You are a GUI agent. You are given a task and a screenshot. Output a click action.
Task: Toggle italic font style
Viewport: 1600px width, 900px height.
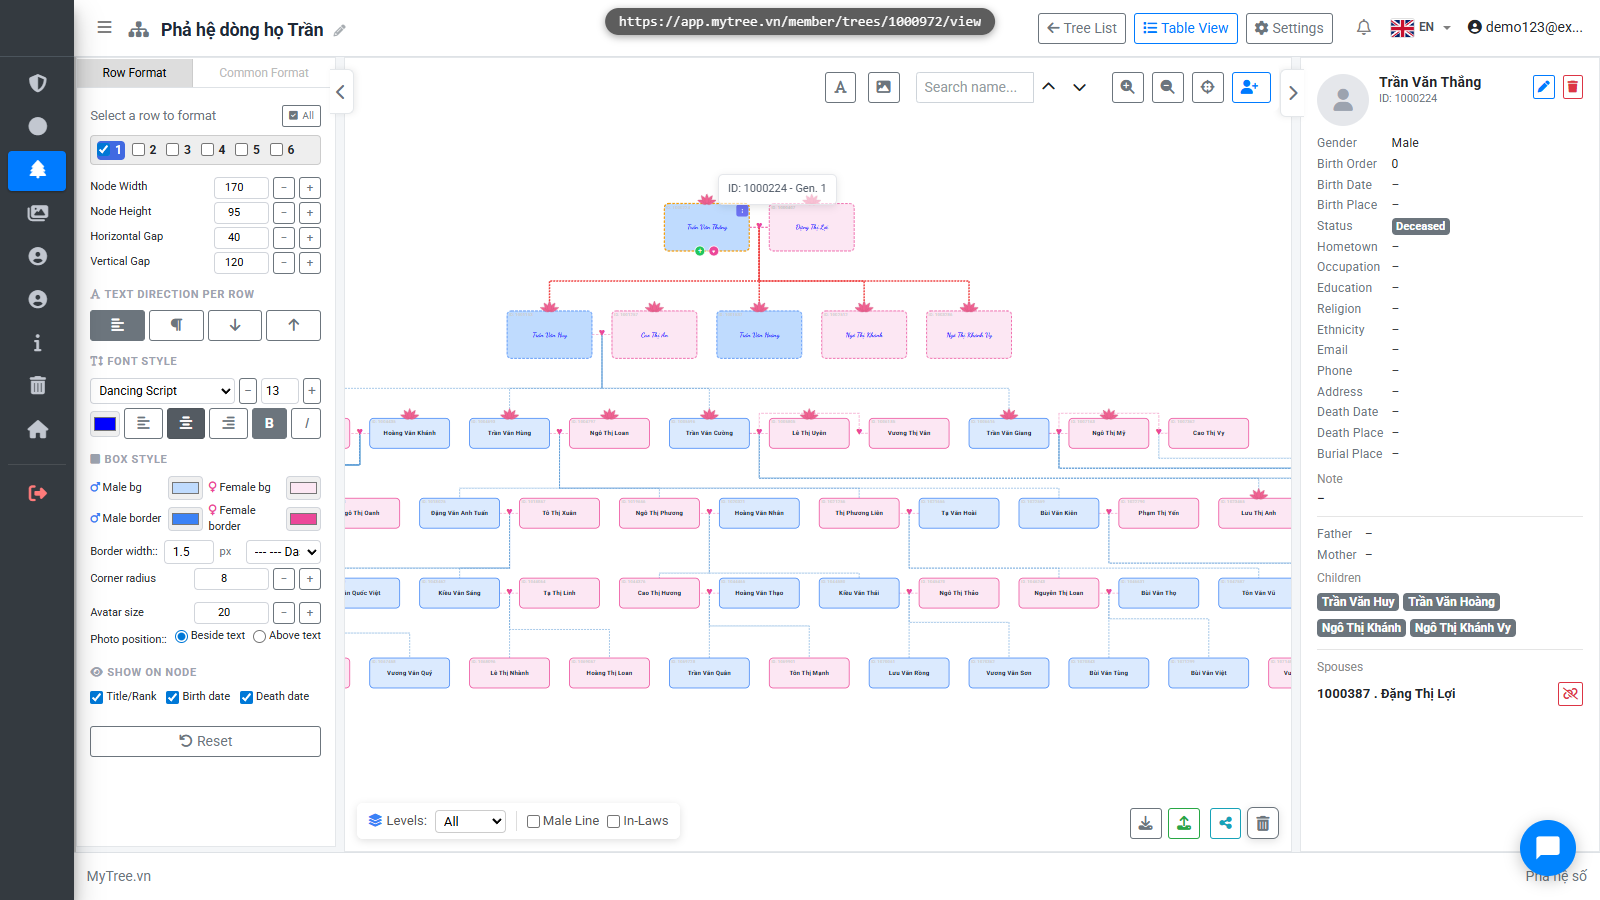click(306, 424)
